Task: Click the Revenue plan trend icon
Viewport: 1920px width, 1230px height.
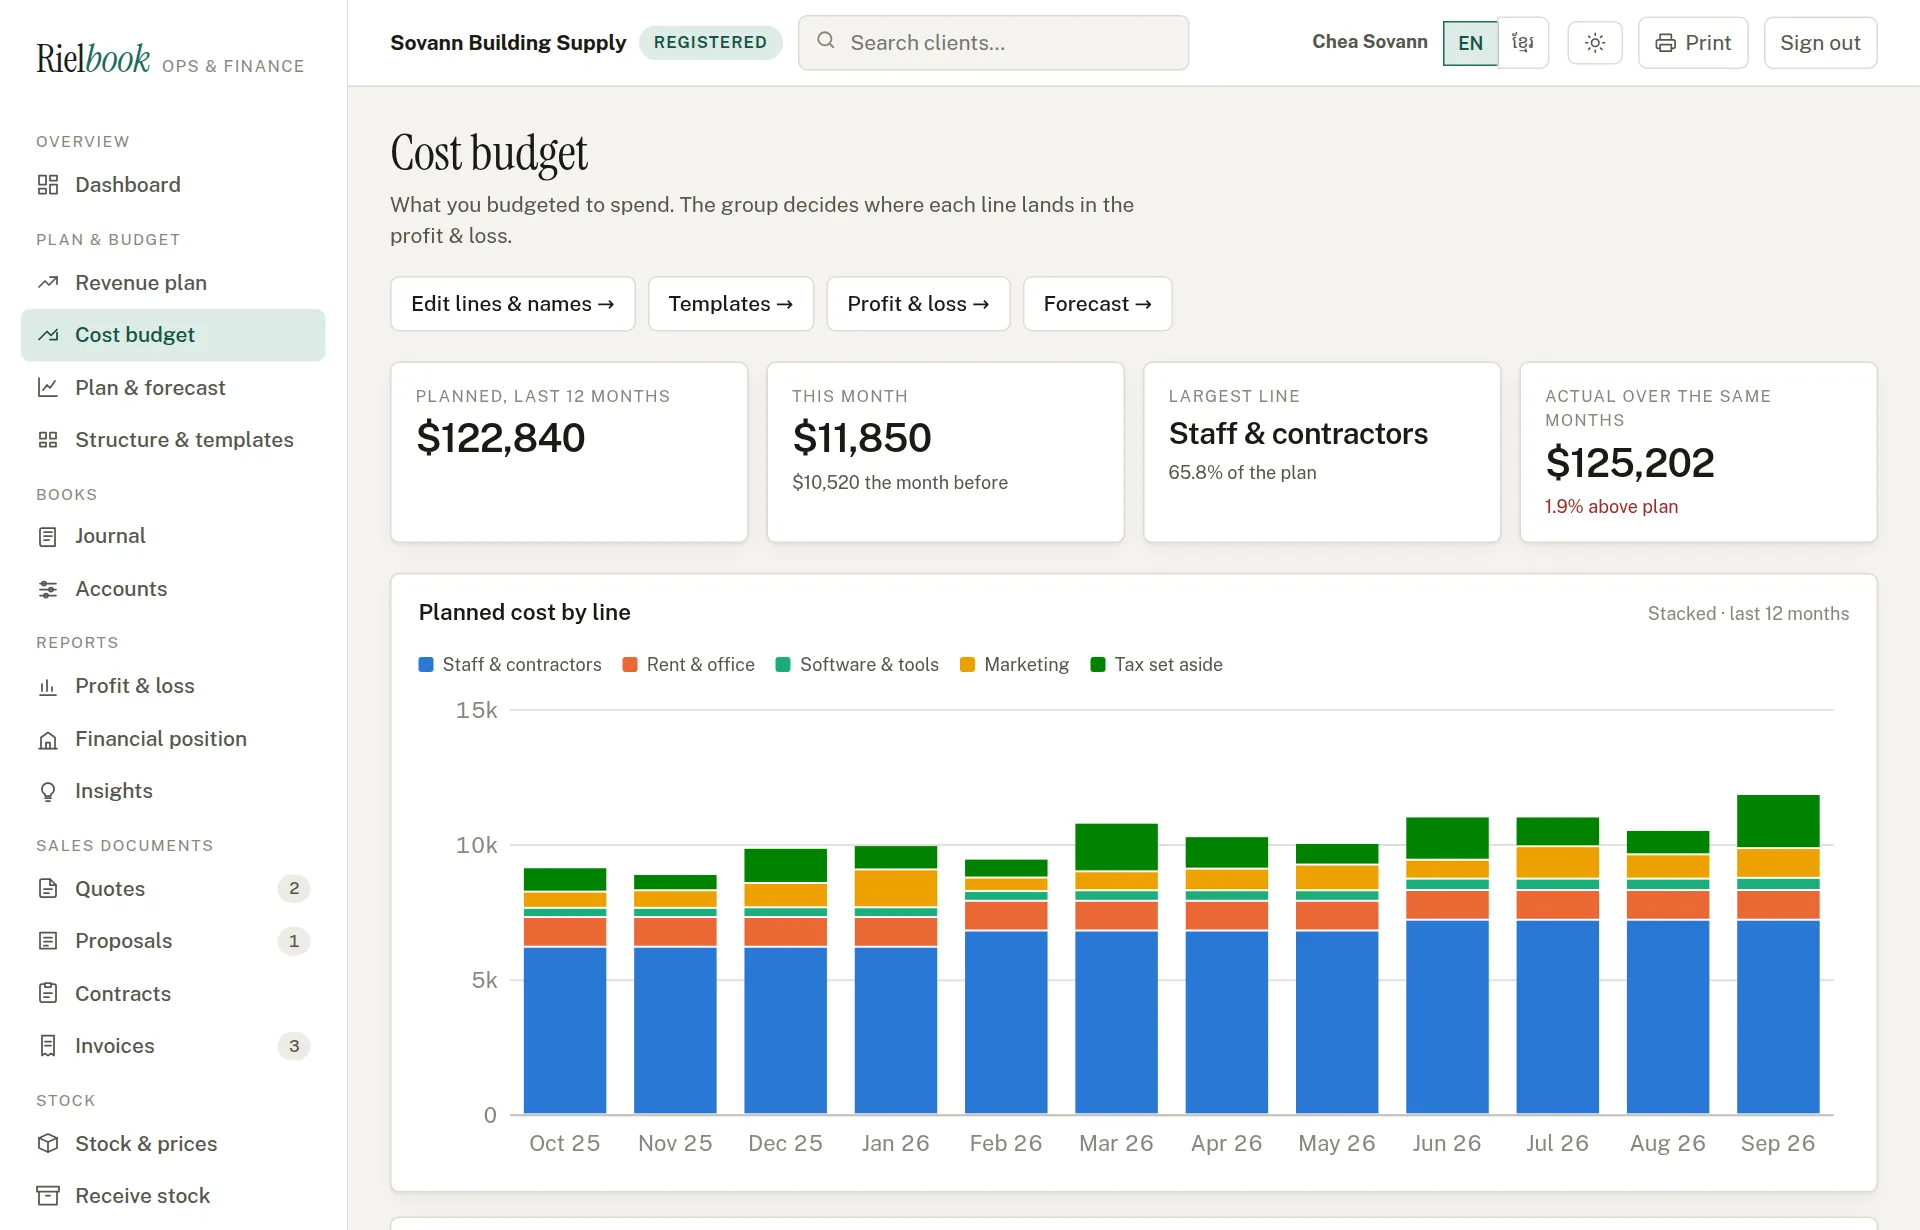Action: coord(48,283)
